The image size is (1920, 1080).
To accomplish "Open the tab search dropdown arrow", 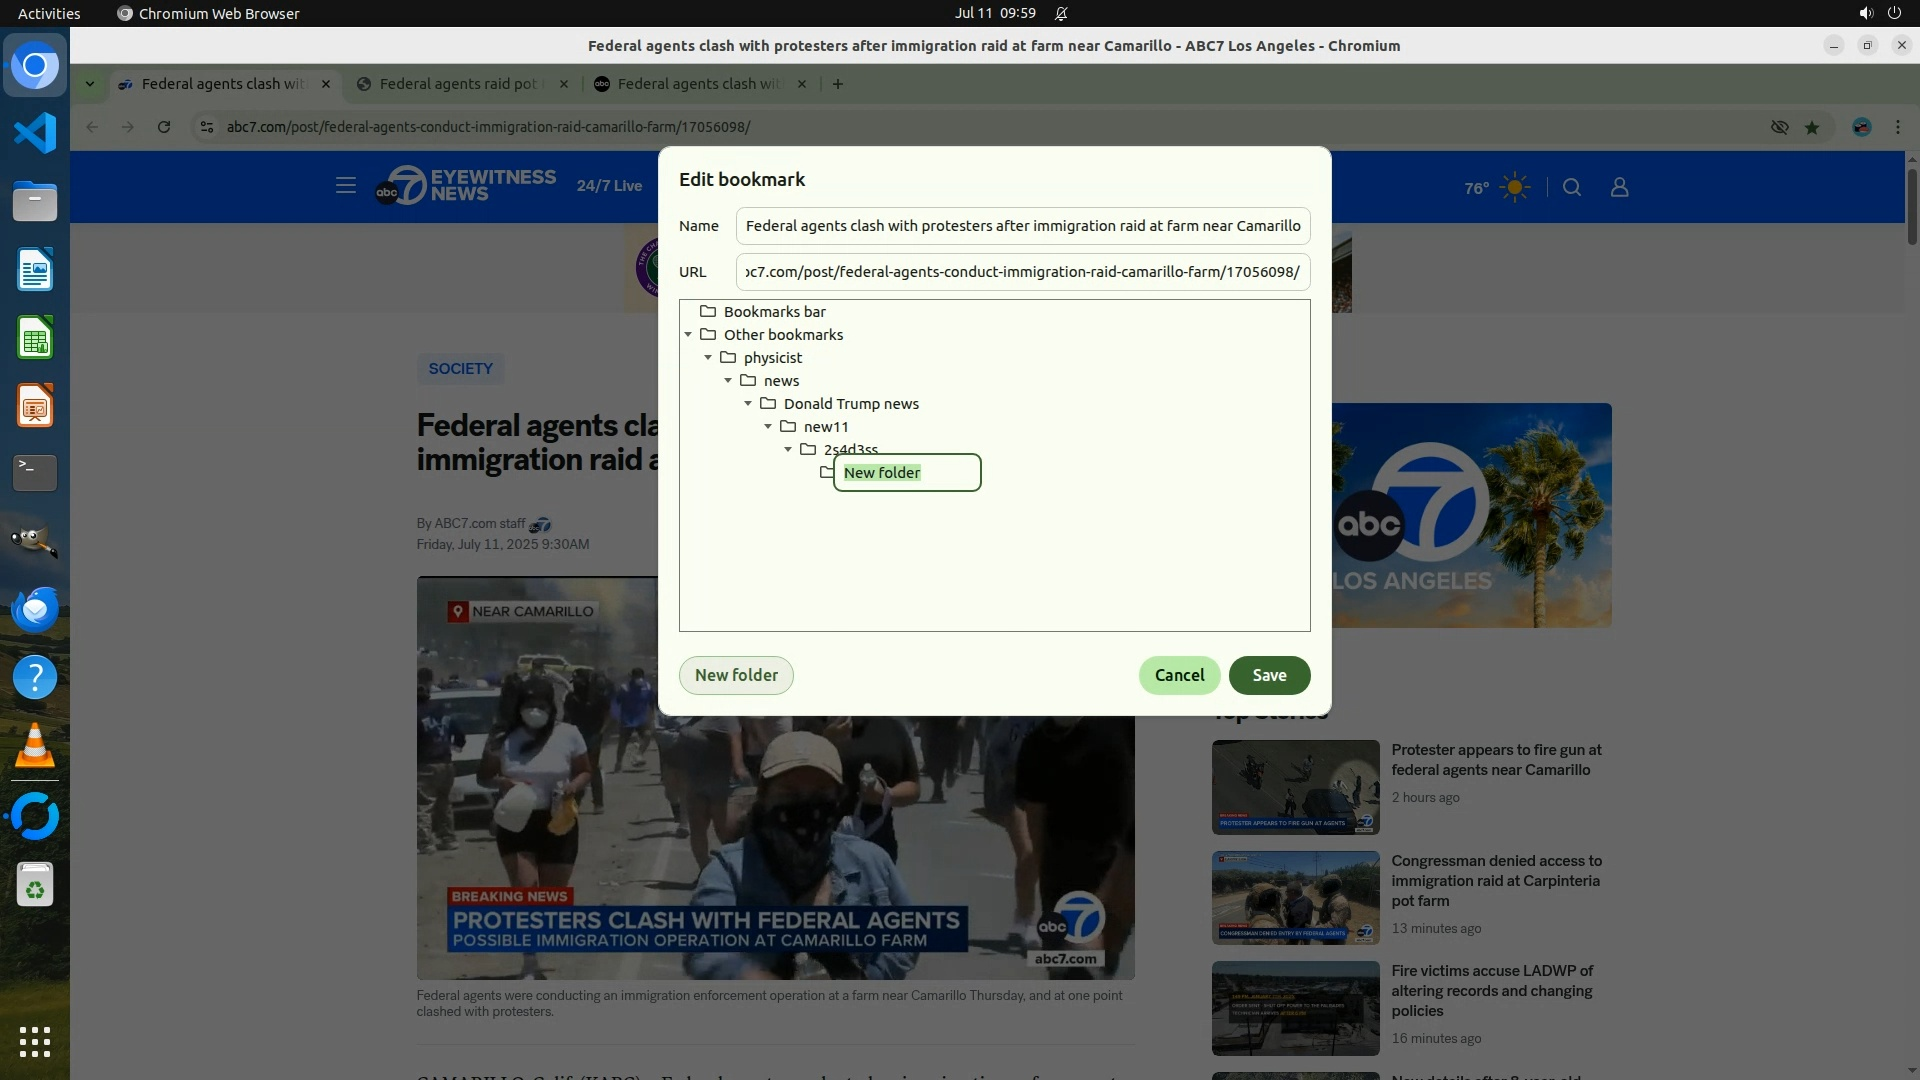I will pyautogui.click(x=90, y=84).
